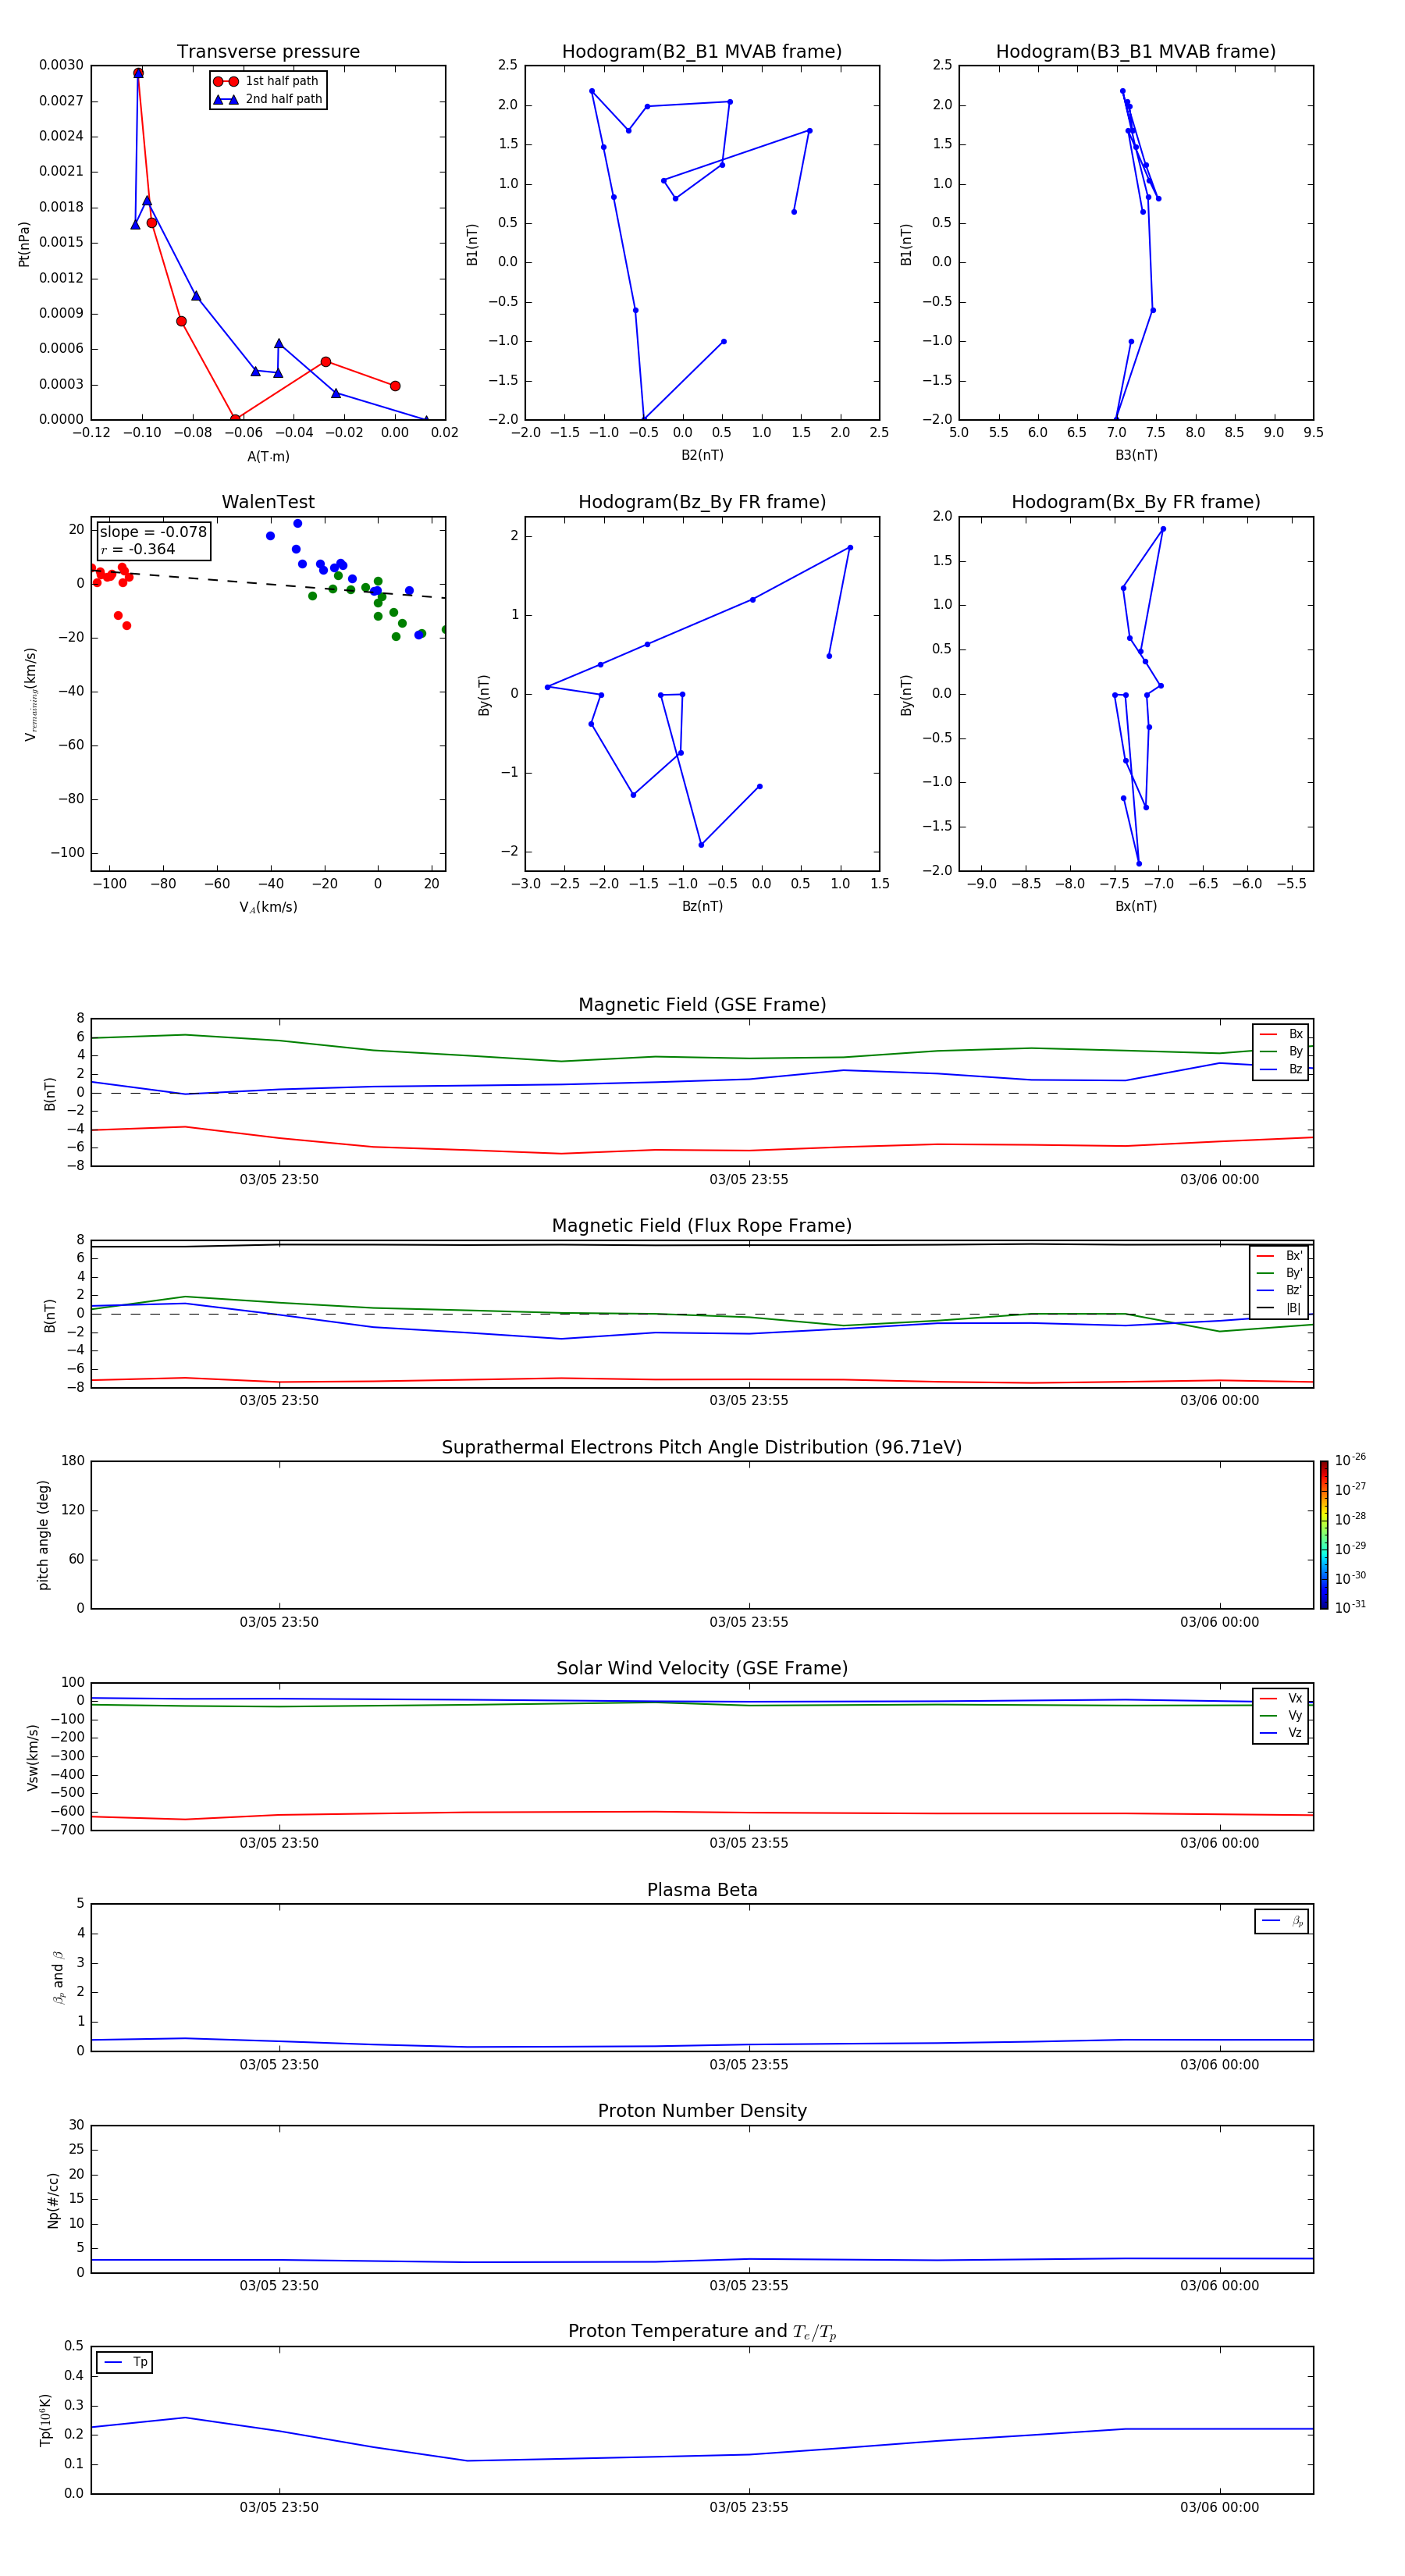Click the red data point at A = 0.00

pos(395,386)
